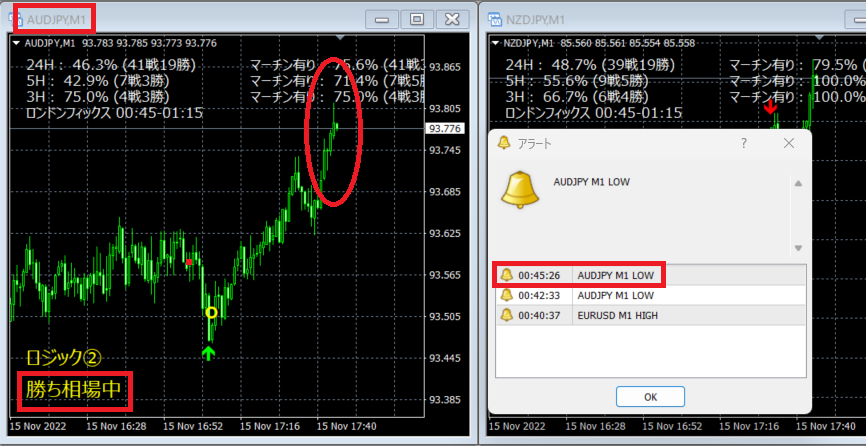Maximize the AUDJPY,M1 chart window
The image size is (866, 446).
pyautogui.click(x=417, y=18)
